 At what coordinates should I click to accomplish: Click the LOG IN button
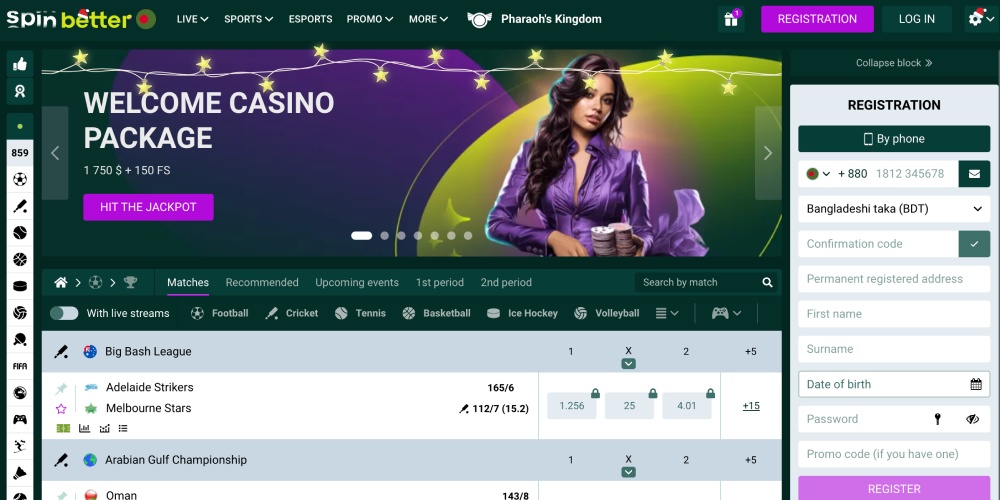pyautogui.click(x=916, y=19)
